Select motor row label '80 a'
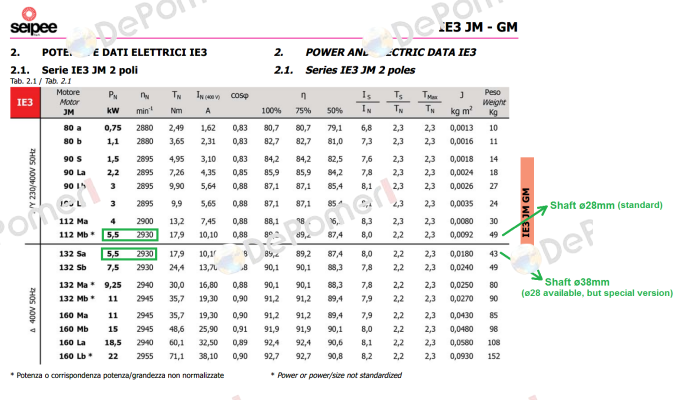This screenshot has height=400, width=699. point(72,128)
